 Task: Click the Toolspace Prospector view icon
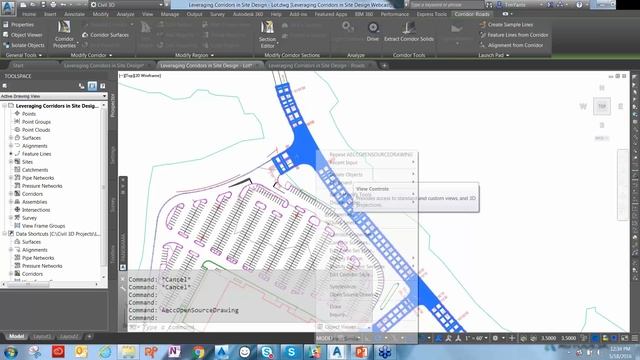92,86
